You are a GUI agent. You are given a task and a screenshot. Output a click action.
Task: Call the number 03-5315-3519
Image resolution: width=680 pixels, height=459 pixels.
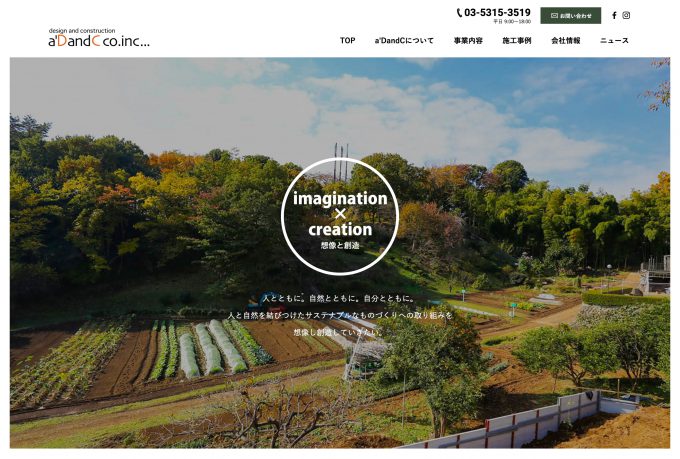pos(497,12)
